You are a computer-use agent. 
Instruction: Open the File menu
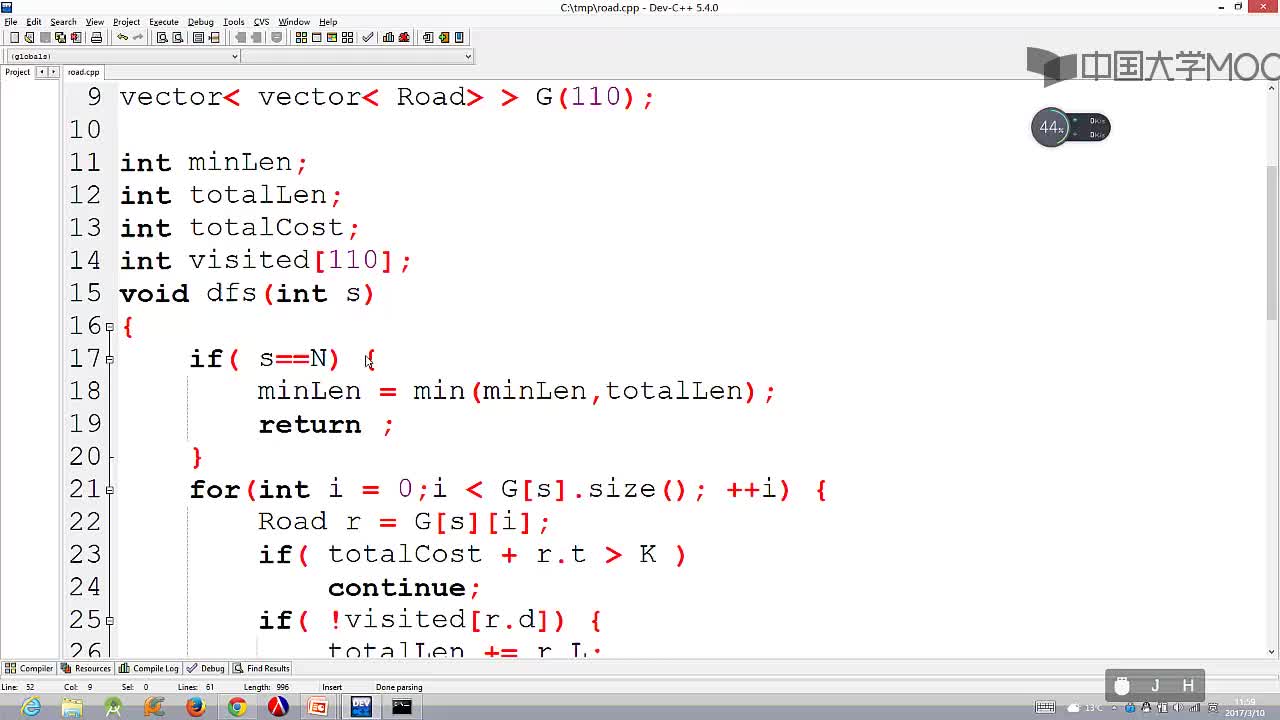(10, 22)
